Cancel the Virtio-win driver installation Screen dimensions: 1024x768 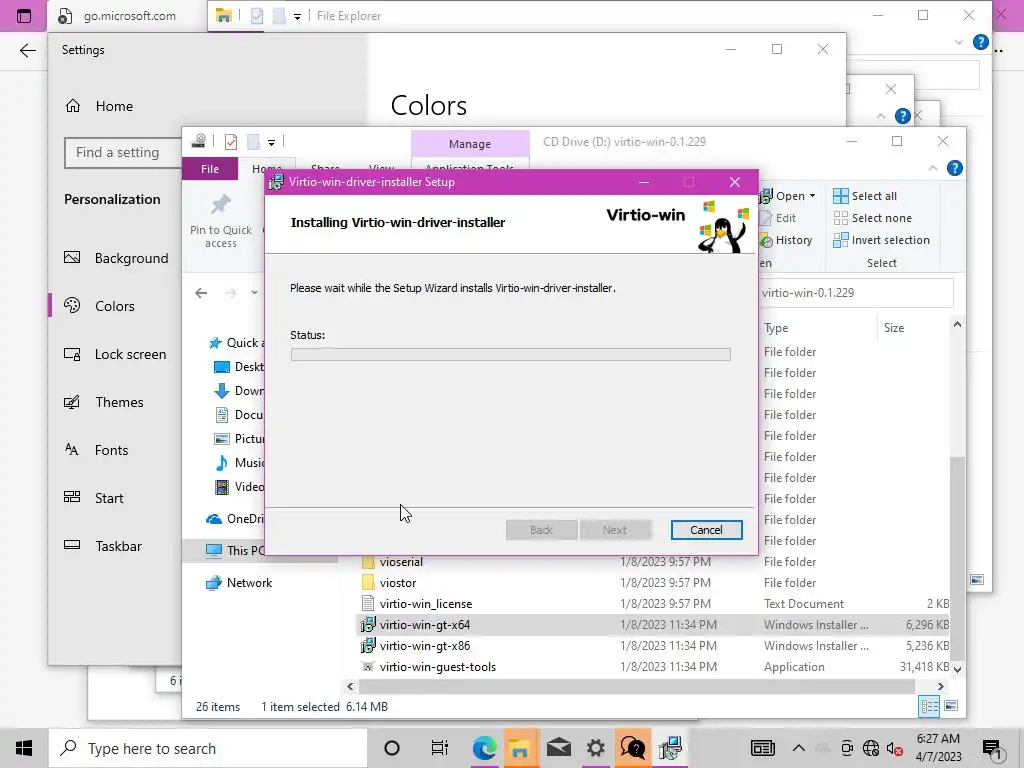tap(706, 530)
